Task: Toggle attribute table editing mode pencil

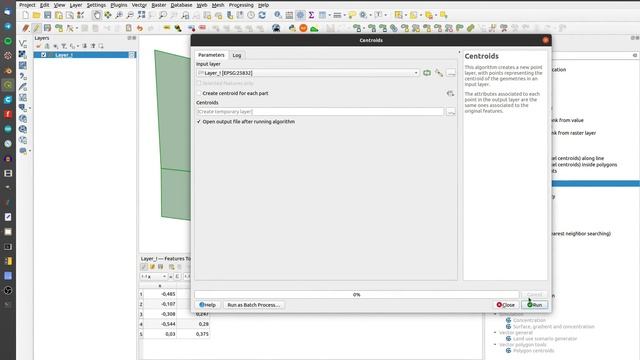Action: point(144,267)
